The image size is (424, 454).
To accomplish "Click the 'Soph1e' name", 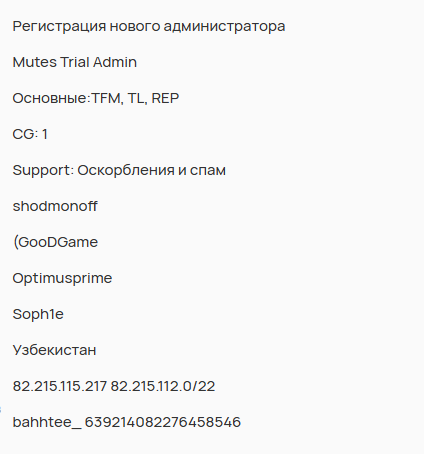I will 38,314.
